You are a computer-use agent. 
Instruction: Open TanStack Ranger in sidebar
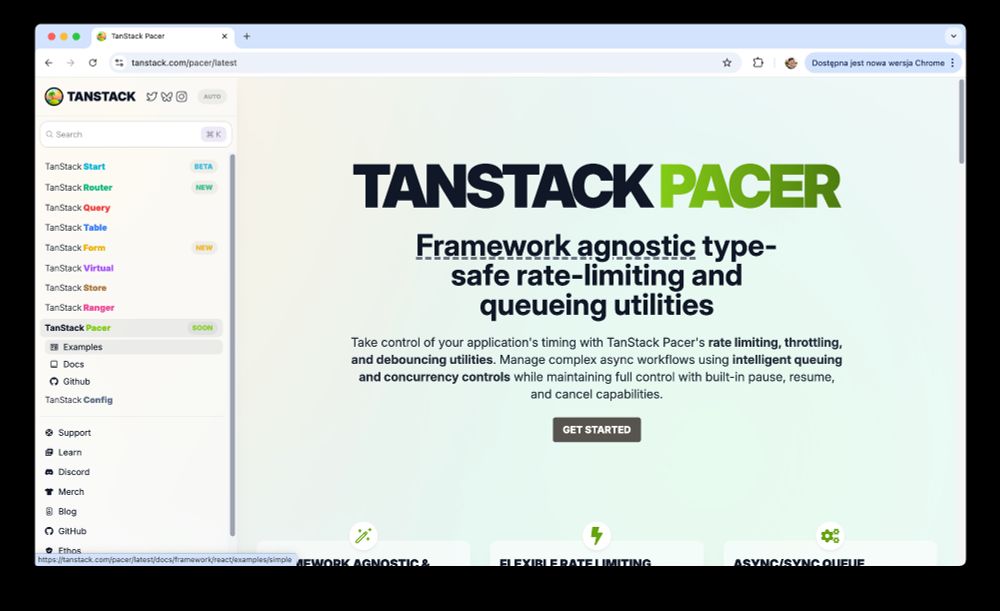point(131,307)
